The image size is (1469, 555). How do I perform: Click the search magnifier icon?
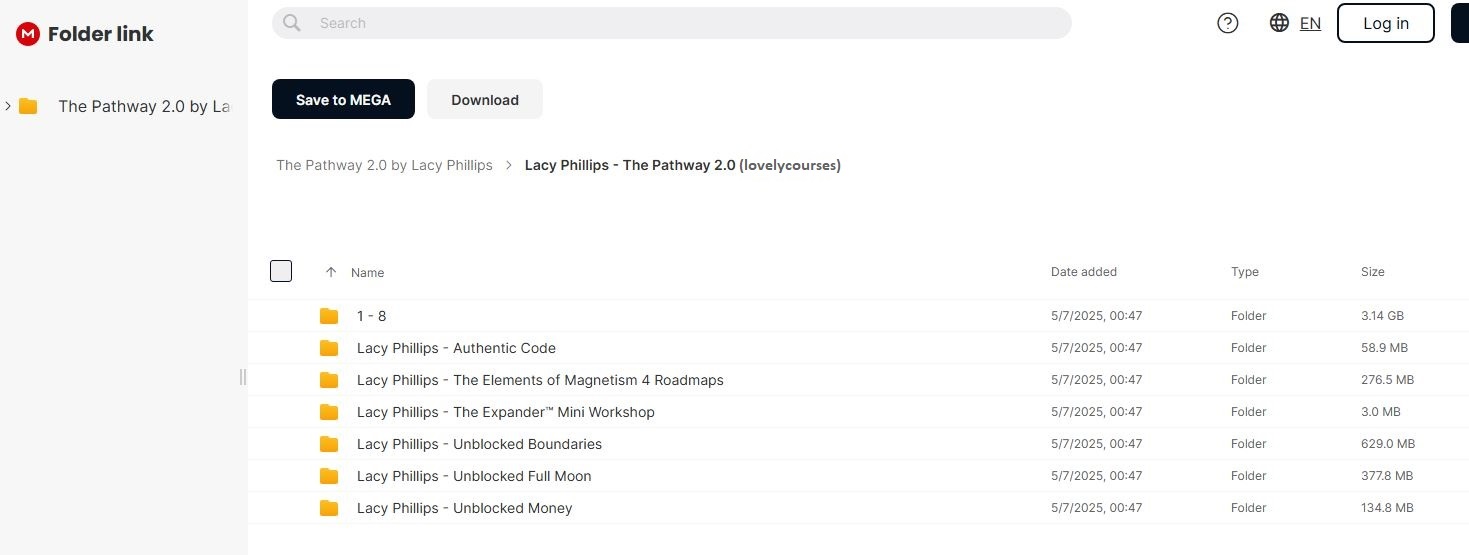pos(292,23)
